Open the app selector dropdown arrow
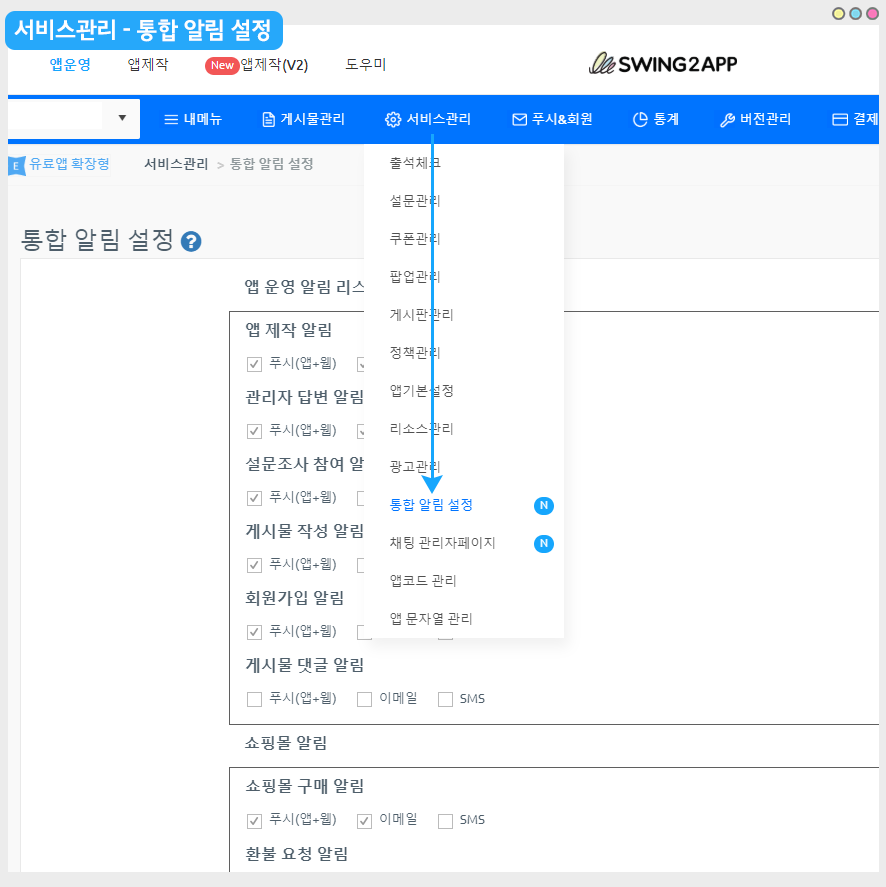 click(x=122, y=118)
